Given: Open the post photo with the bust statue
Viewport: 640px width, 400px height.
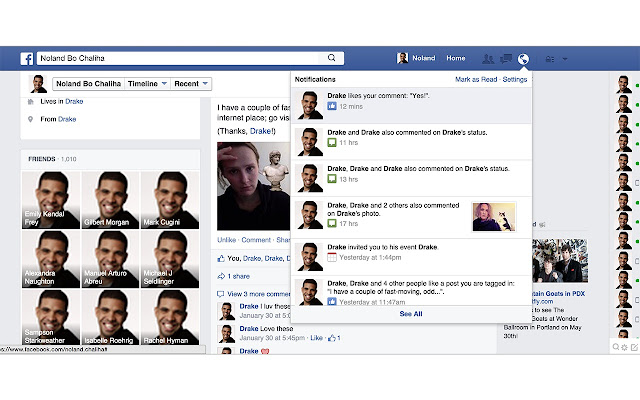Looking at the screenshot, I should coord(253,186).
